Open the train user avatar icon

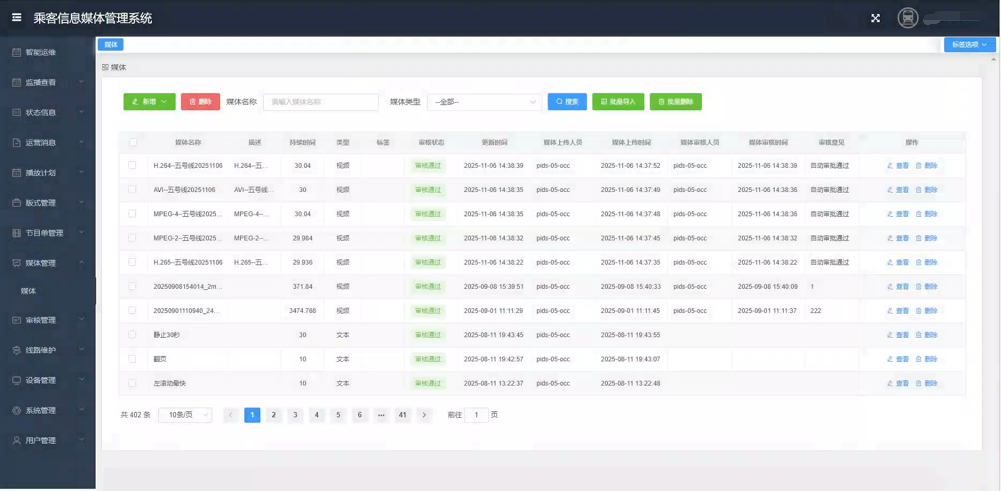(907, 18)
